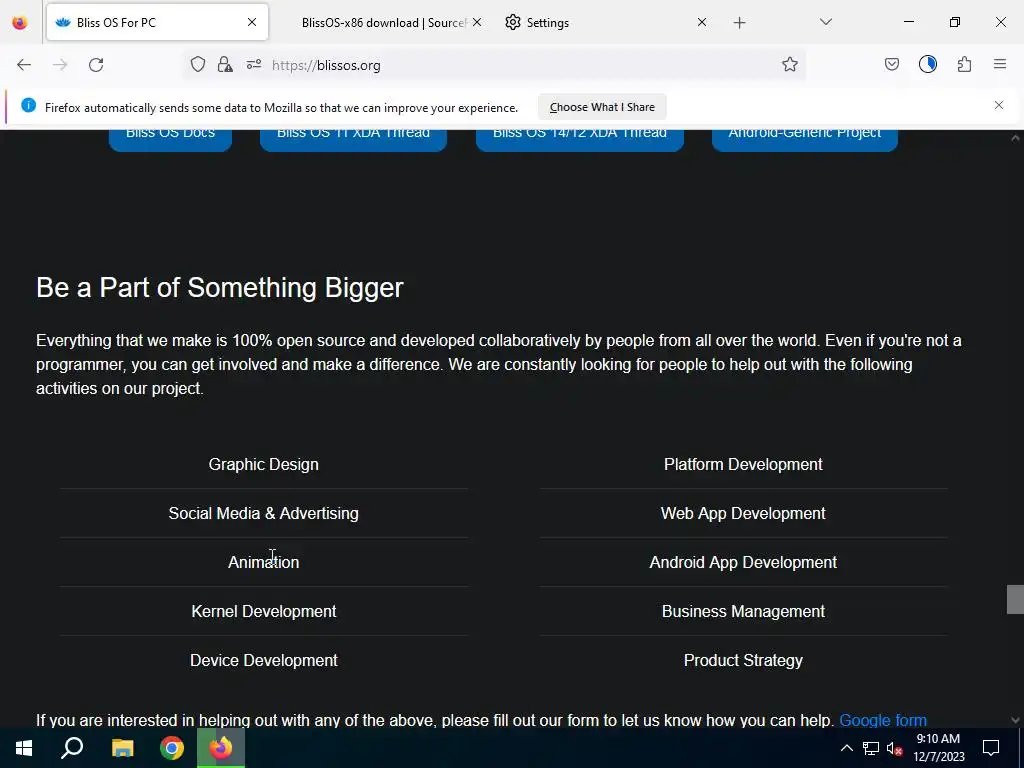Click the Web App Development item
Screen dimensions: 1024x768
743,513
